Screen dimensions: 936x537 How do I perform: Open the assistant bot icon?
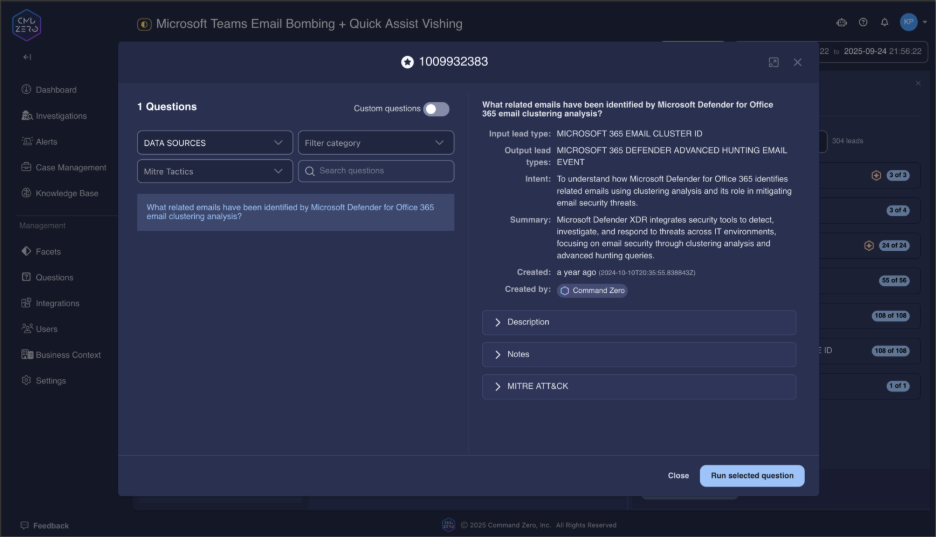842,23
